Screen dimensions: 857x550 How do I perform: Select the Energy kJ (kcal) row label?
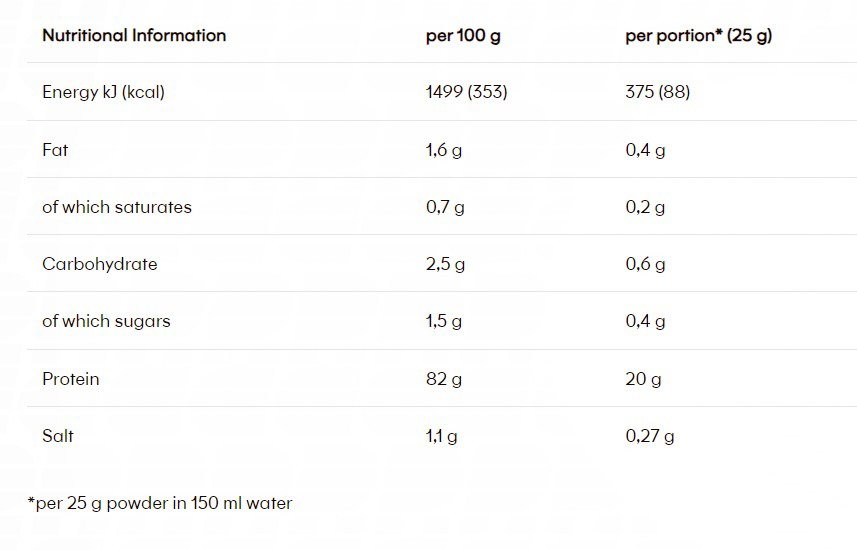point(103,92)
